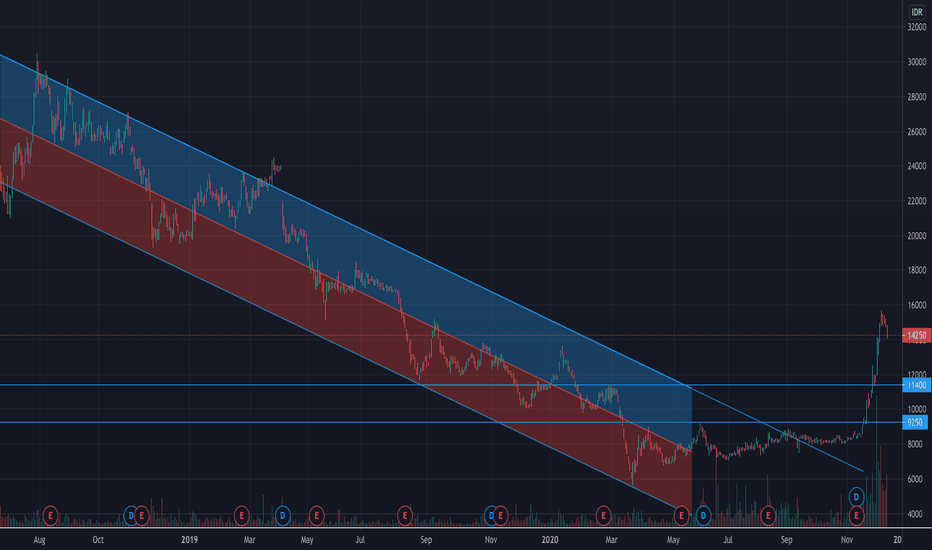This screenshot has height=550, width=932.
Task: Click the 2020 label on the time axis
Action: click(550, 540)
